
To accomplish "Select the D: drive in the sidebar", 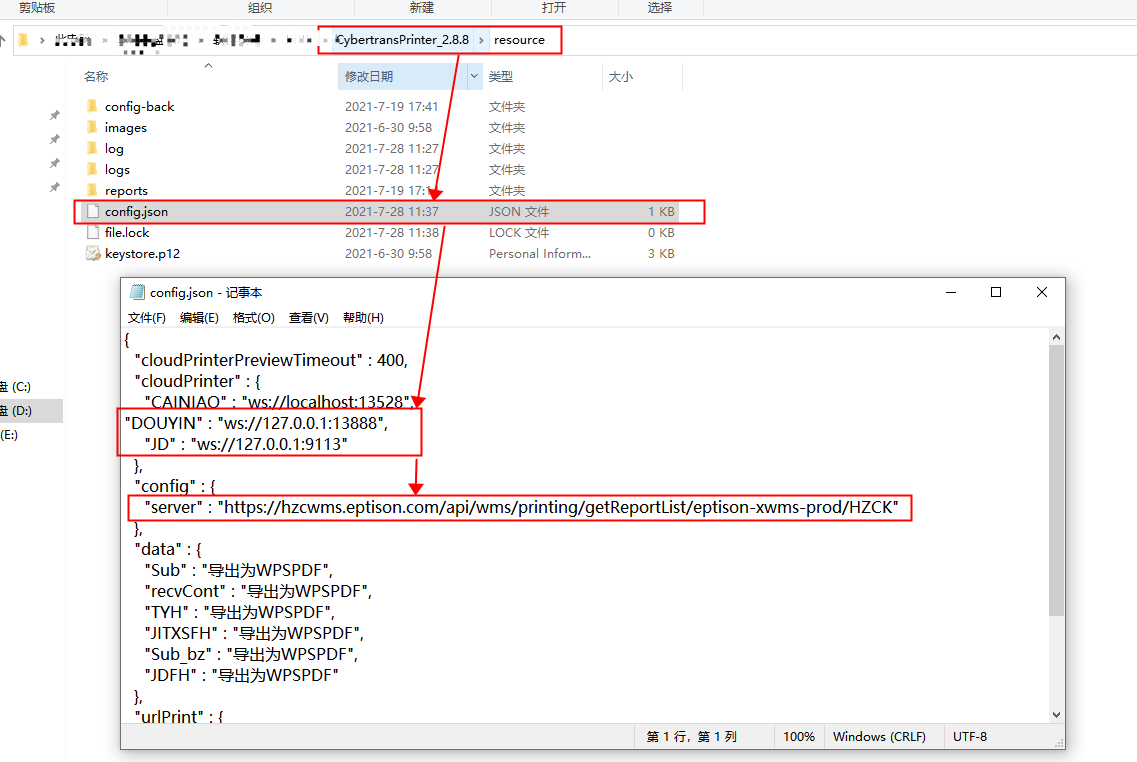I will point(20,411).
